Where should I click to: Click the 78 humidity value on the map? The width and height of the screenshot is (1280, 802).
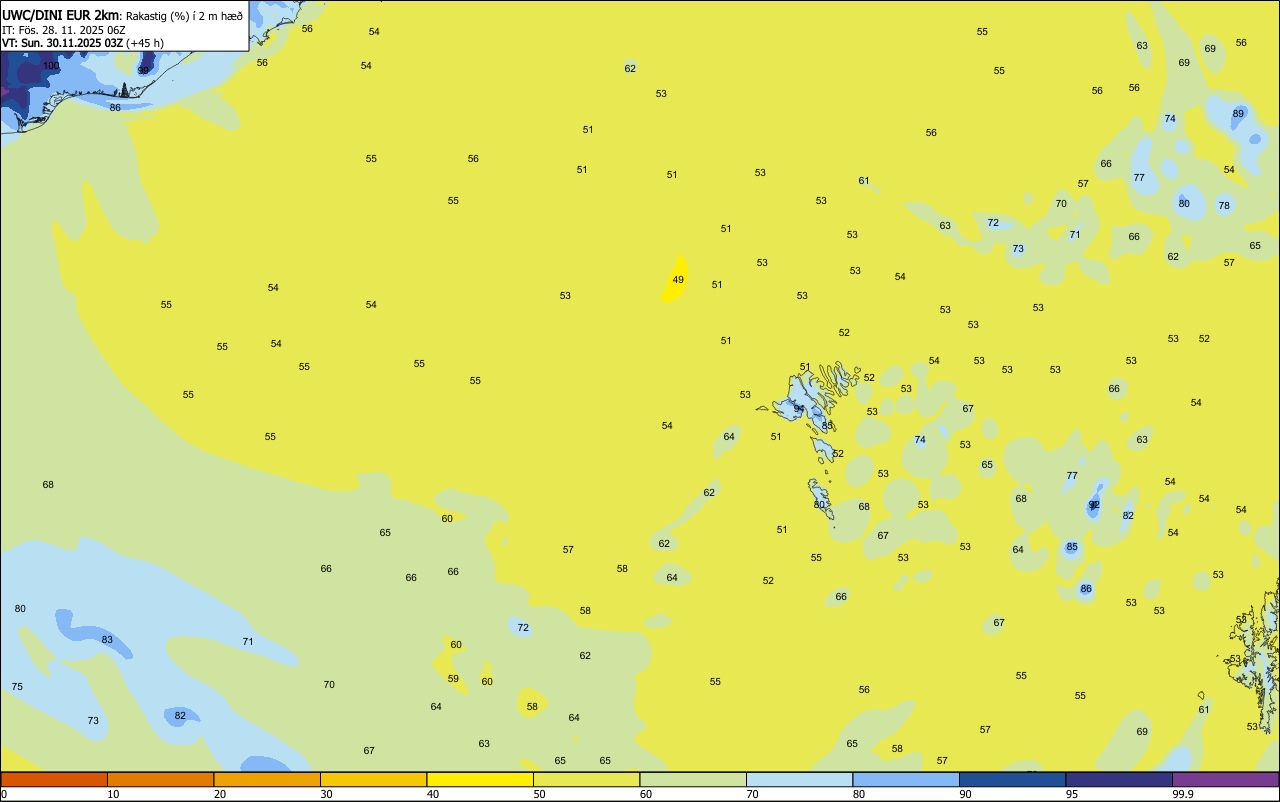(x=1224, y=205)
